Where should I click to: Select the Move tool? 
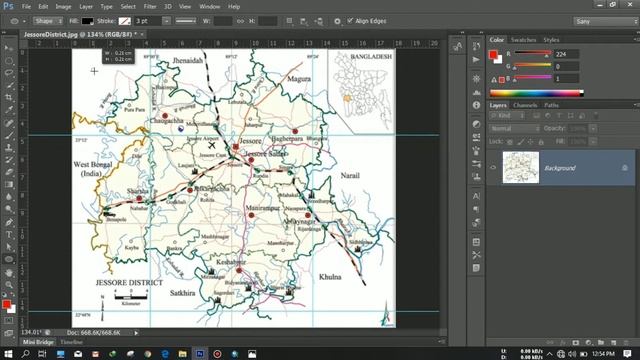9,48
